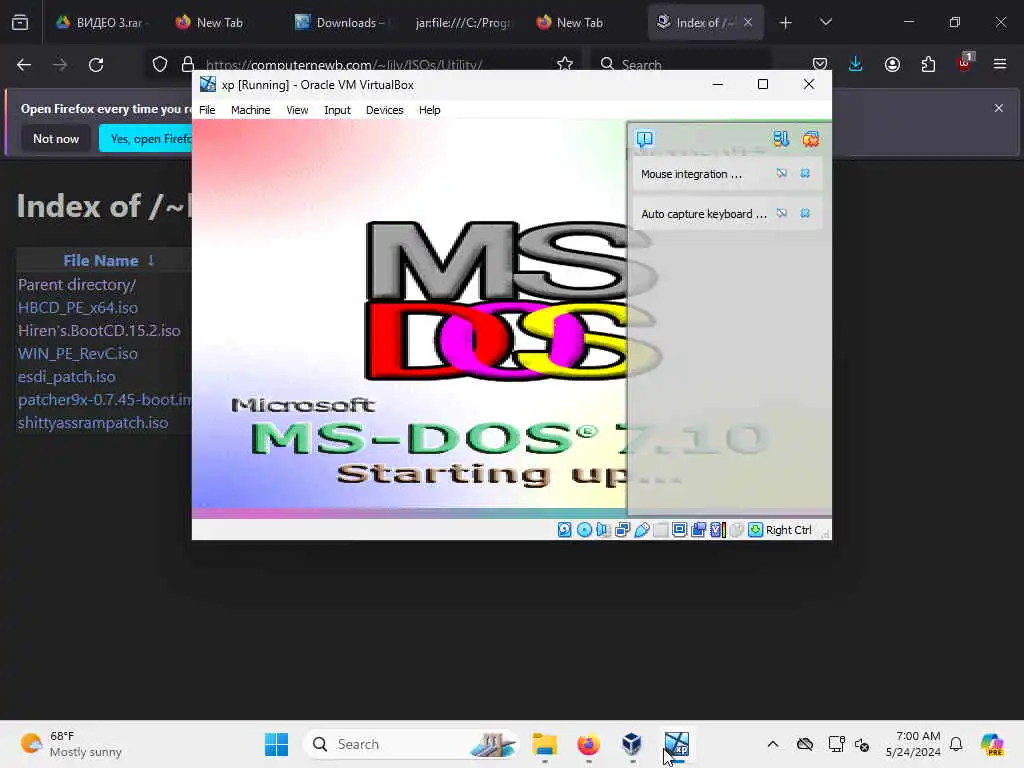
Task: Click the mouse integration status icon
Action: coord(737,530)
